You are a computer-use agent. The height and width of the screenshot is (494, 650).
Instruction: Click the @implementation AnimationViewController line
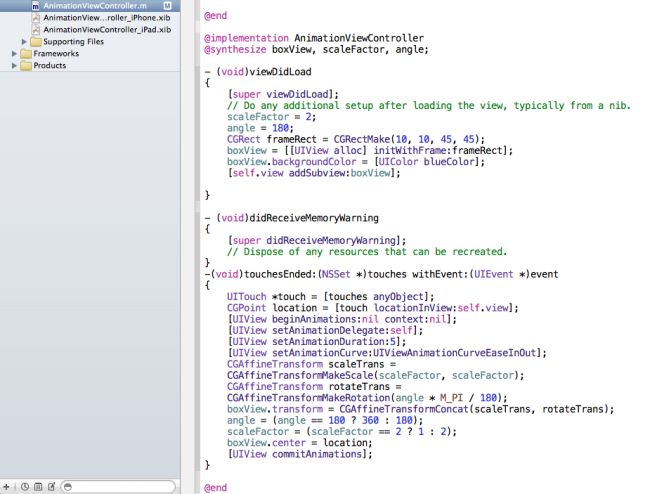314,38
